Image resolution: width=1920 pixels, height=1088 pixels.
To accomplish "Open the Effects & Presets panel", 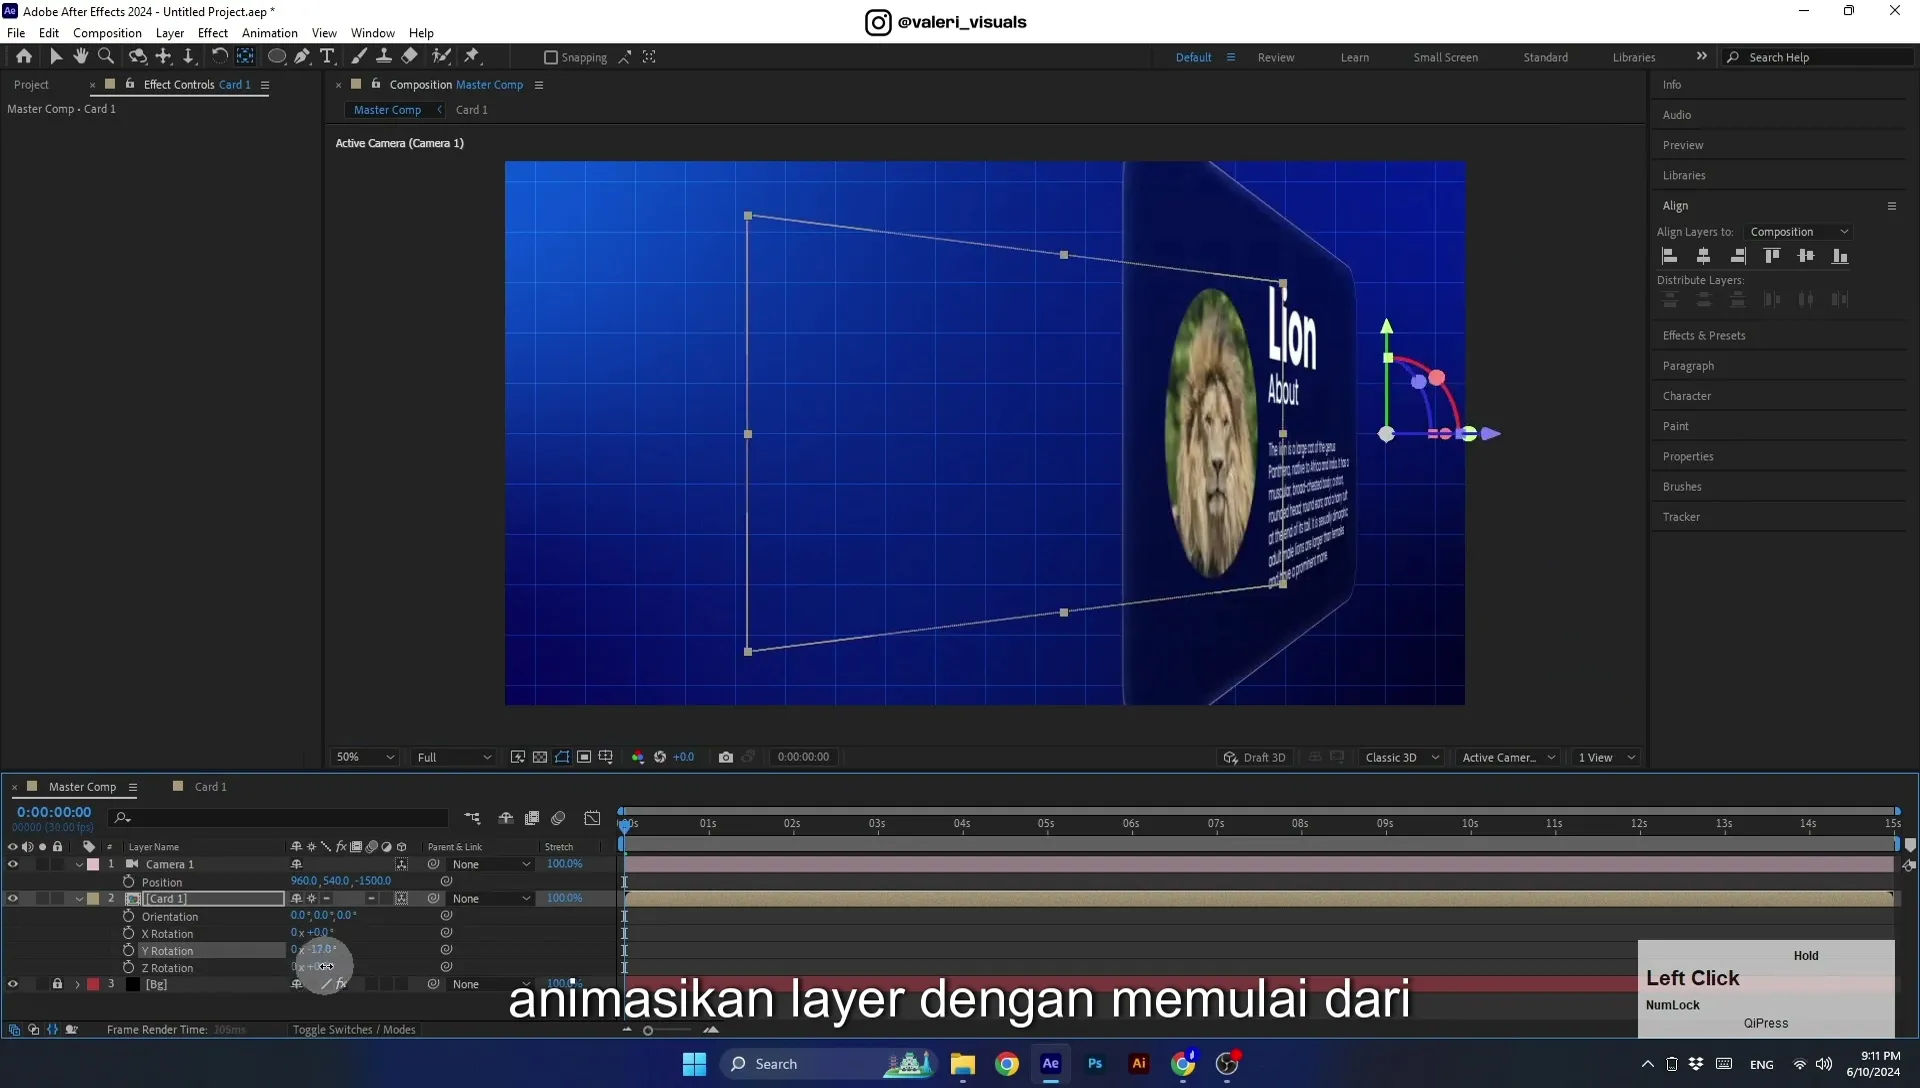I will pos(1704,336).
